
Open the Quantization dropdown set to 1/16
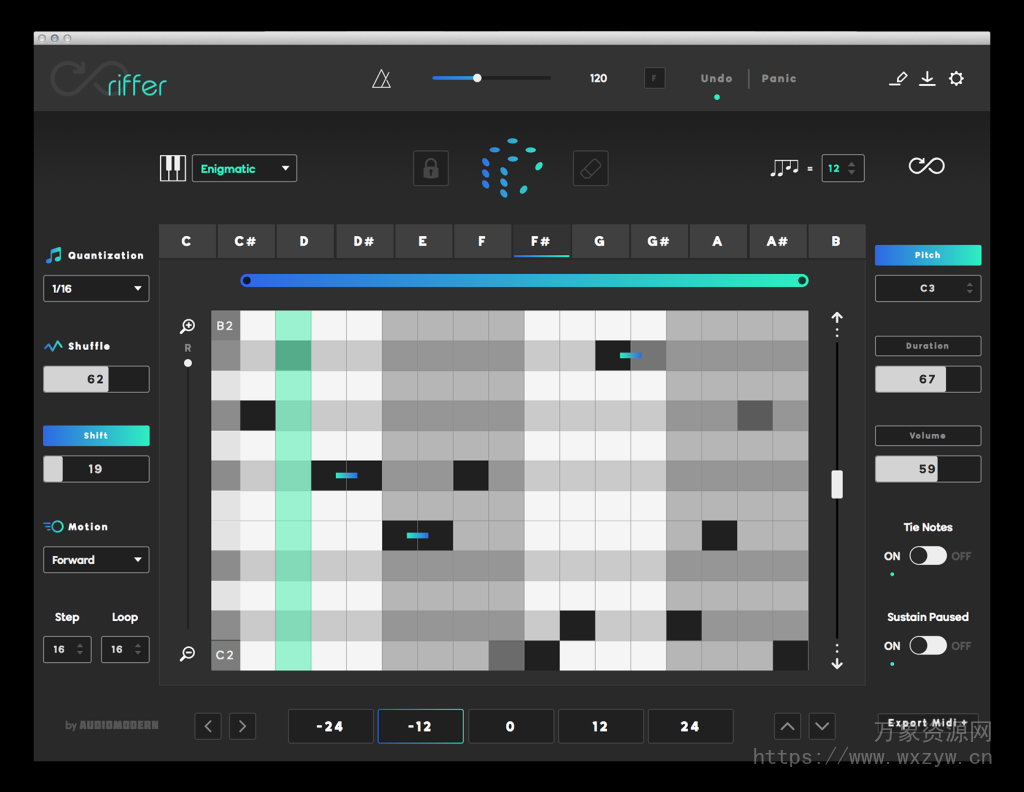96,288
